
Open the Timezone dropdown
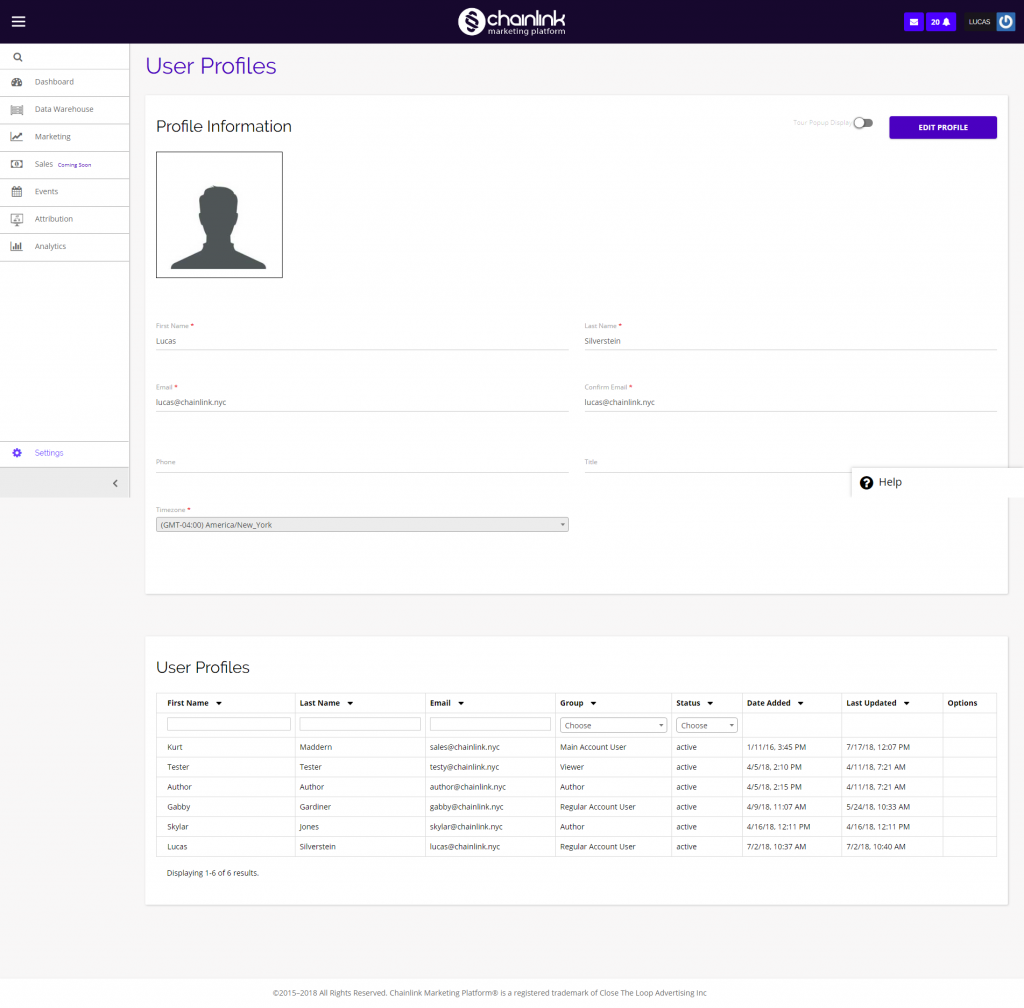[x=362, y=523]
